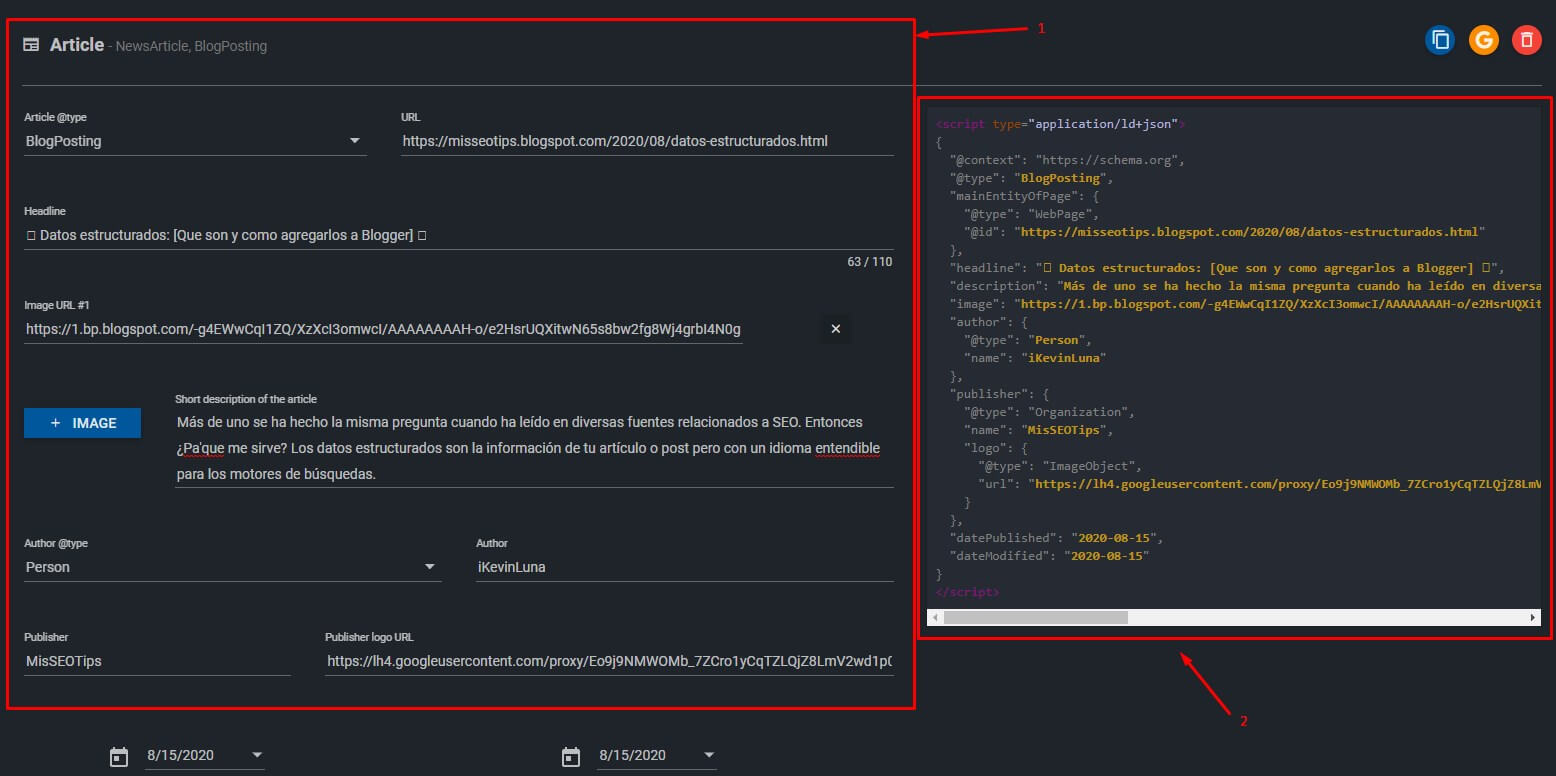Click the code scrollbar right arrow
Image resolution: width=1556 pixels, height=776 pixels.
click(1534, 618)
